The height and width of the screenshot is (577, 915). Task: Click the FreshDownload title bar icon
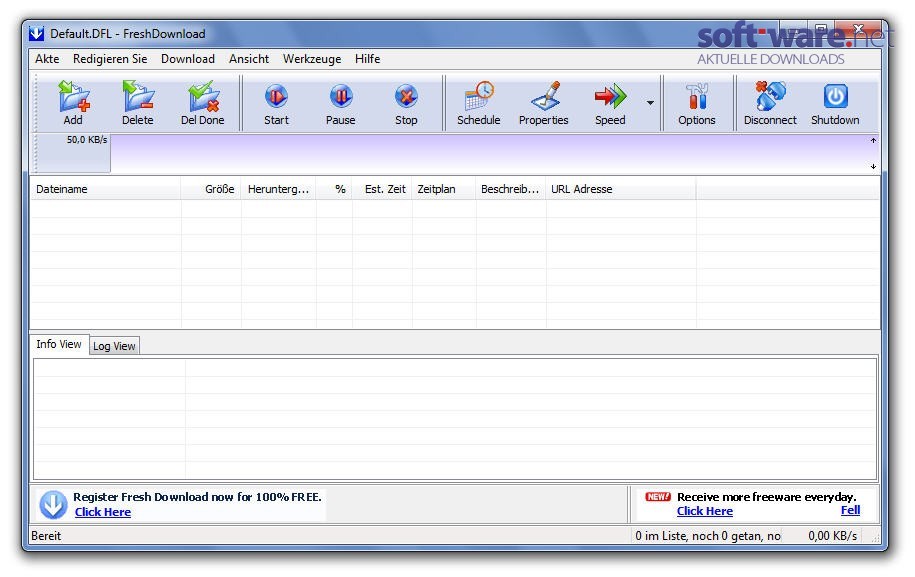point(36,34)
